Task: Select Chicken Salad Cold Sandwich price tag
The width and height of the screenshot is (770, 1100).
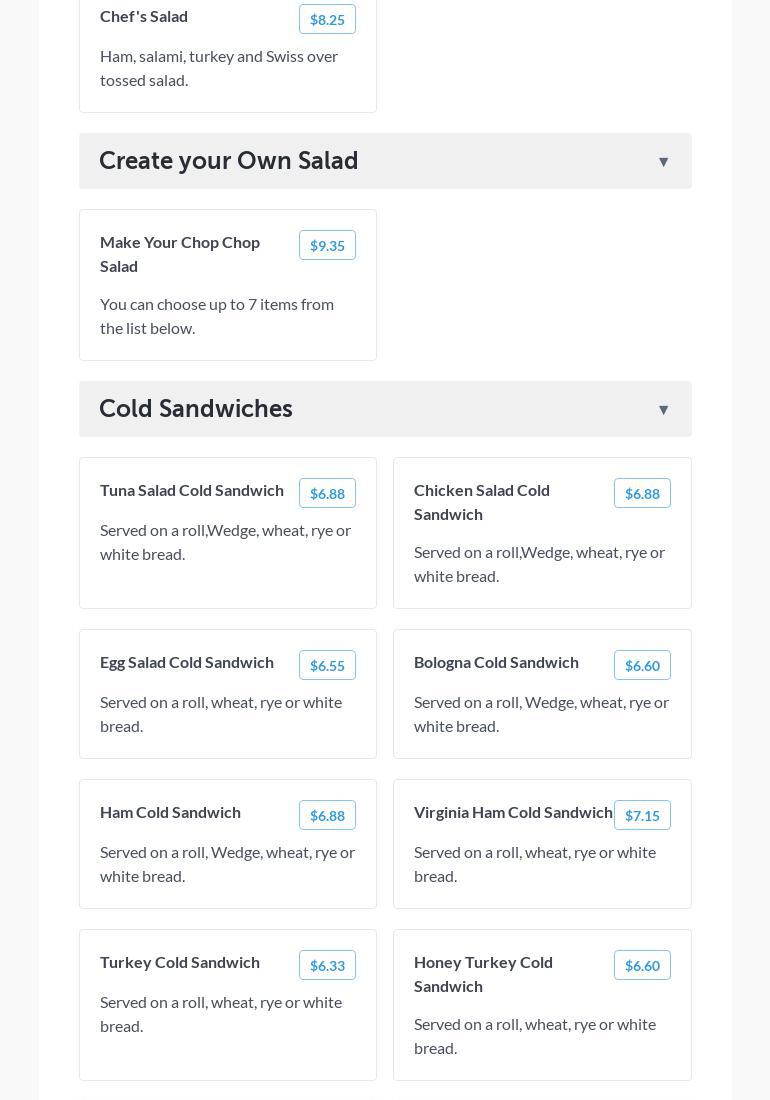Action: [x=642, y=494]
